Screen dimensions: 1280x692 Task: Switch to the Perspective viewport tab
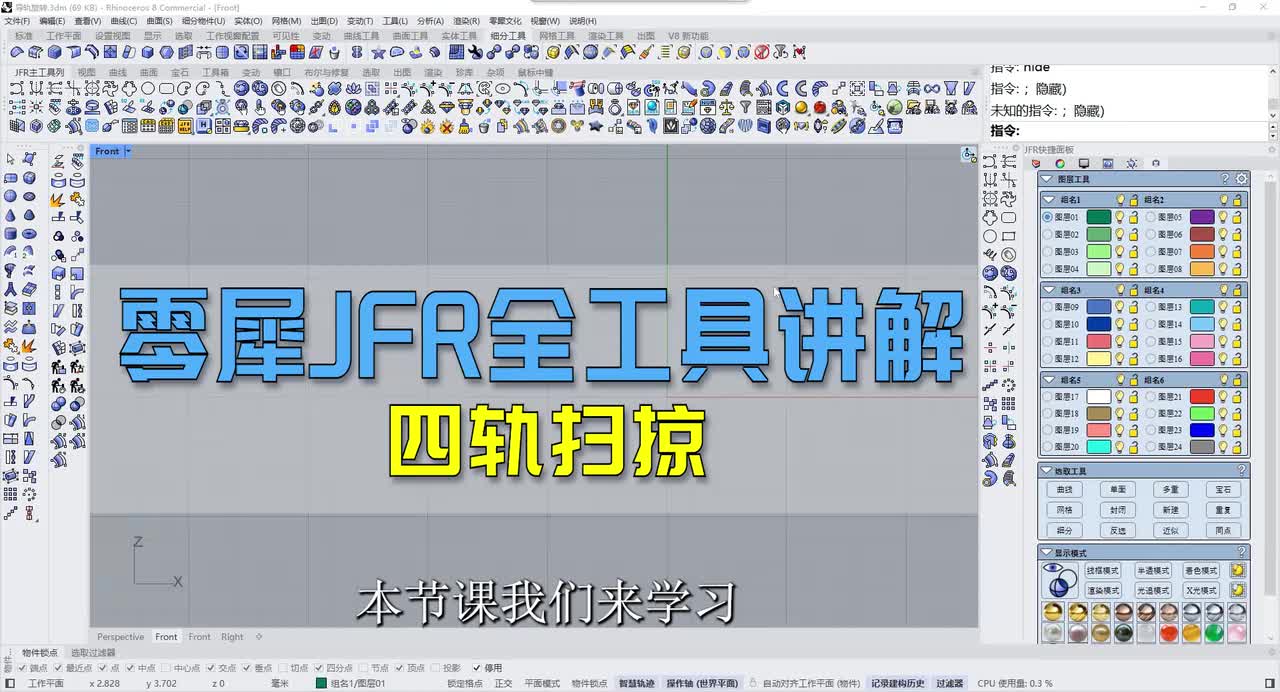120,636
